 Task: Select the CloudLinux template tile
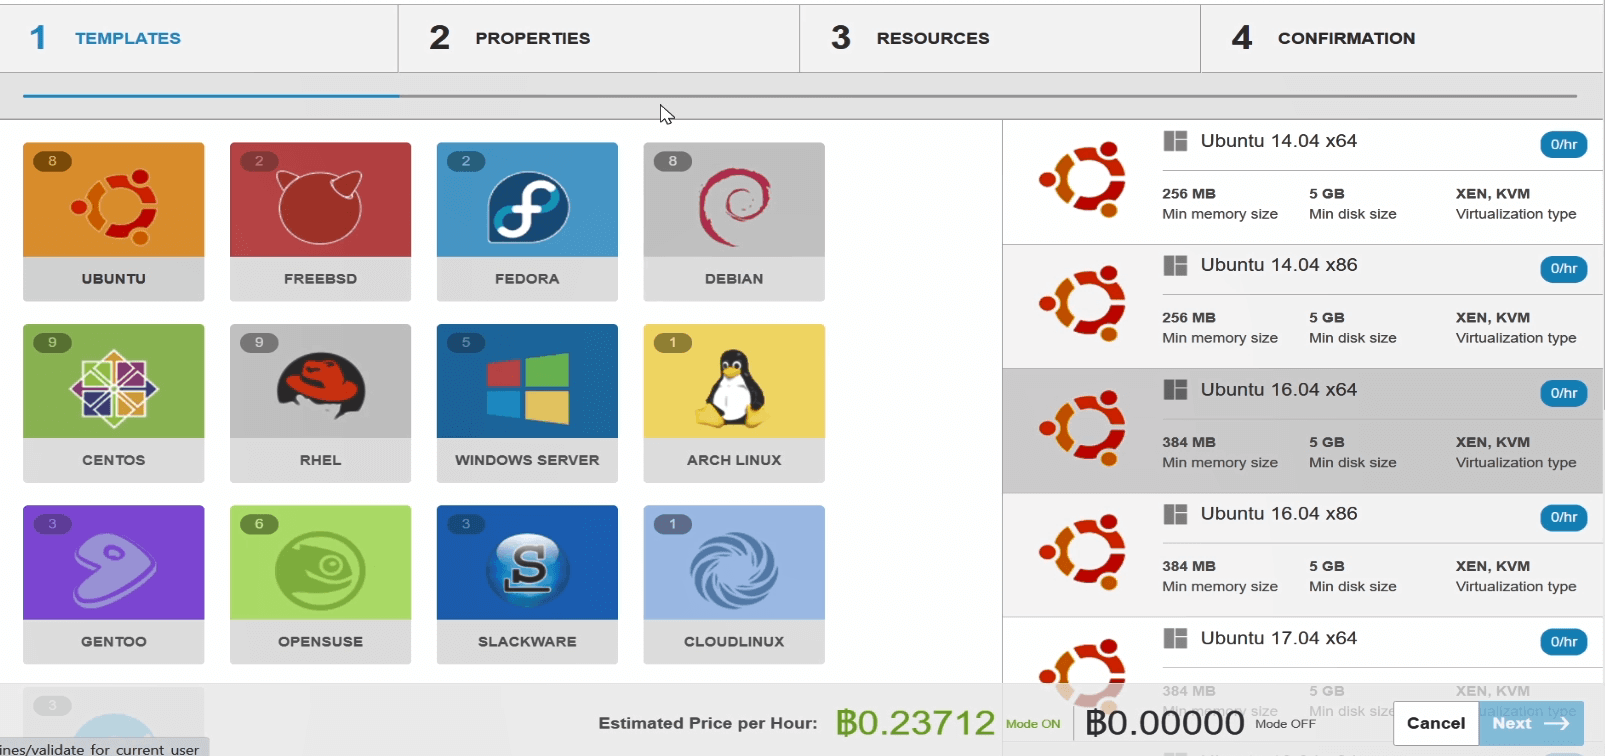click(734, 584)
